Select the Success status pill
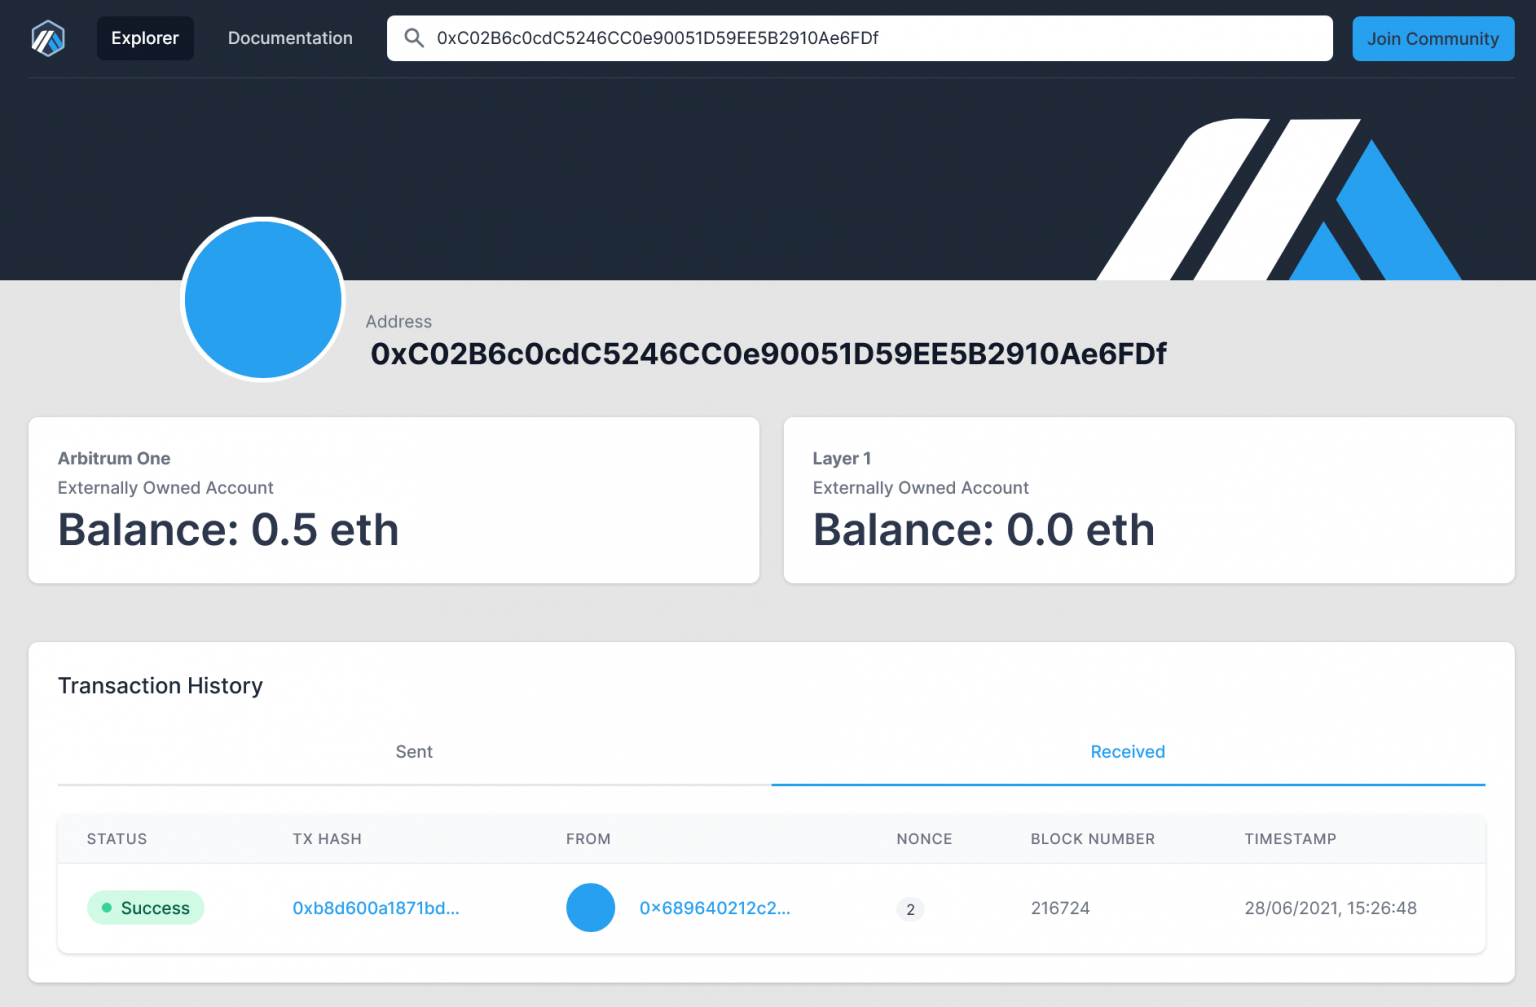The width and height of the screenshot is (1536, 1007). click(x=146, y=908)
